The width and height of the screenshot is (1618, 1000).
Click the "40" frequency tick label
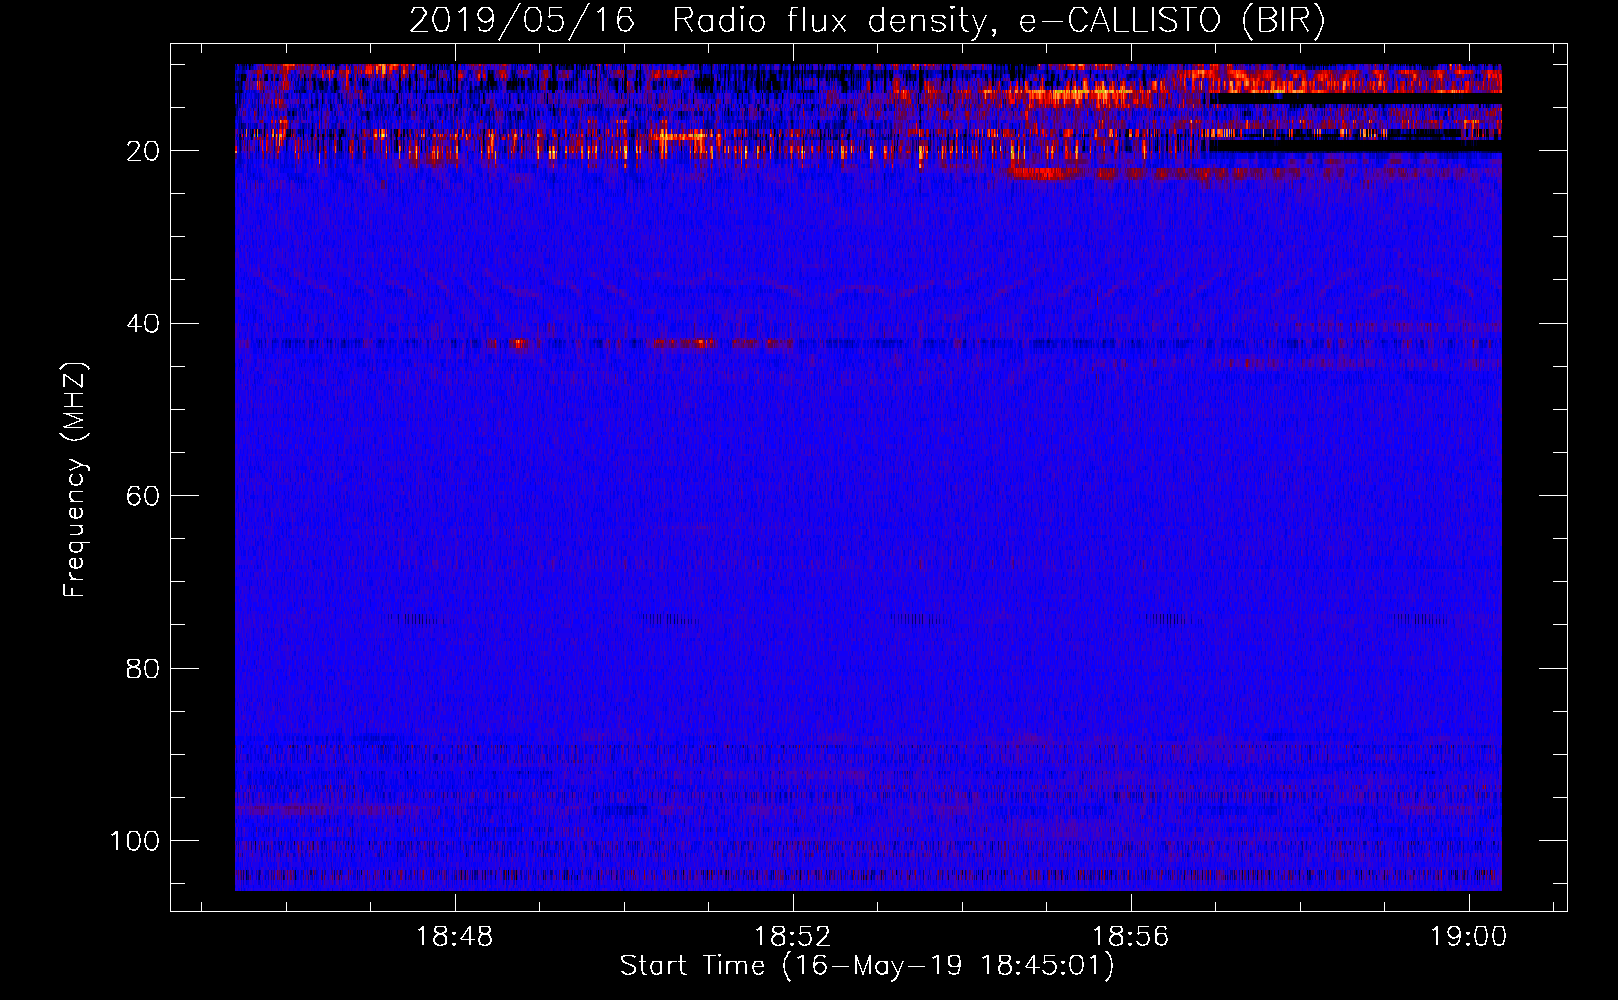(x=144, y=324)
